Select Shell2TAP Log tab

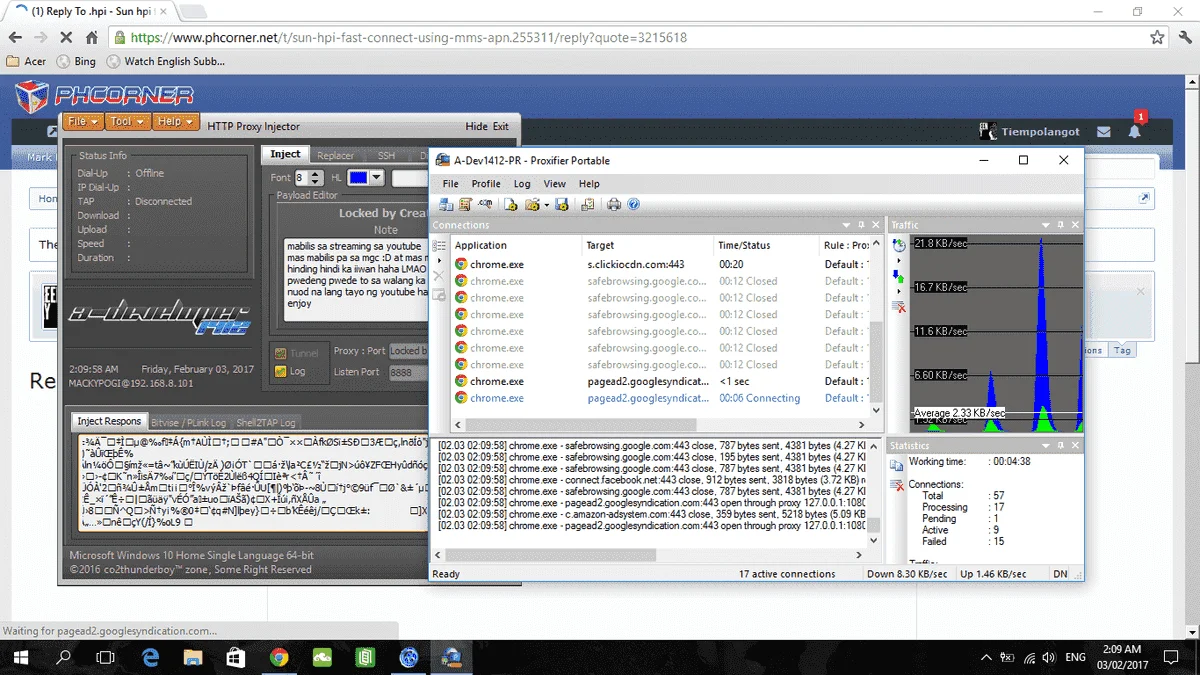coord(267,422)
